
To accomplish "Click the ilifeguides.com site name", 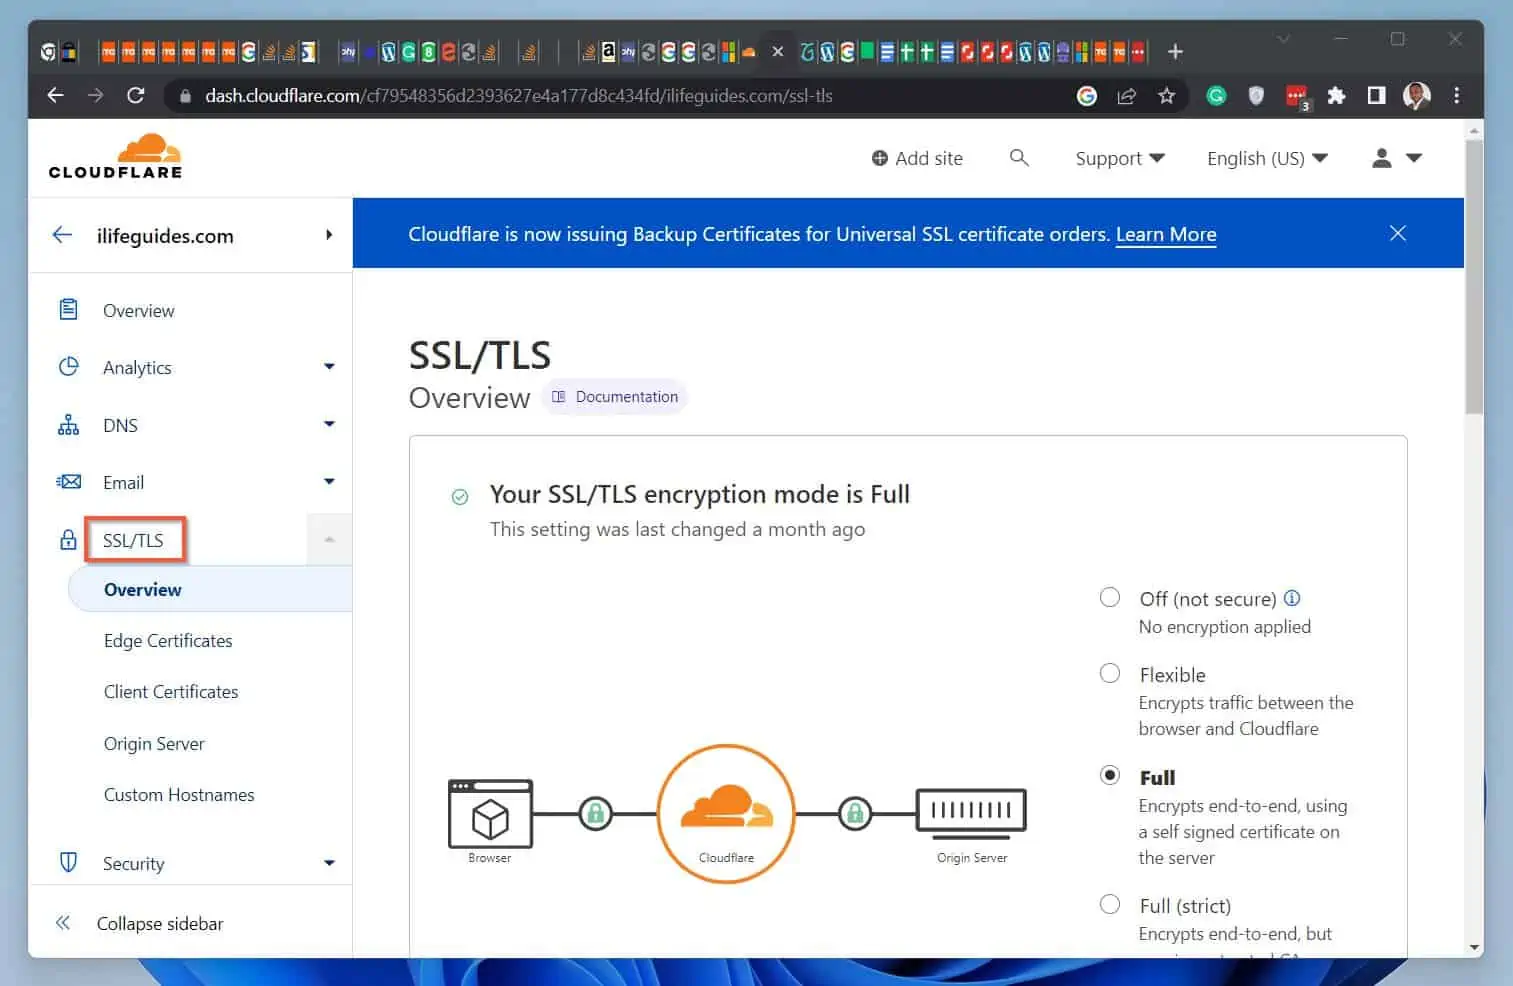I will [x=165, y=236].
